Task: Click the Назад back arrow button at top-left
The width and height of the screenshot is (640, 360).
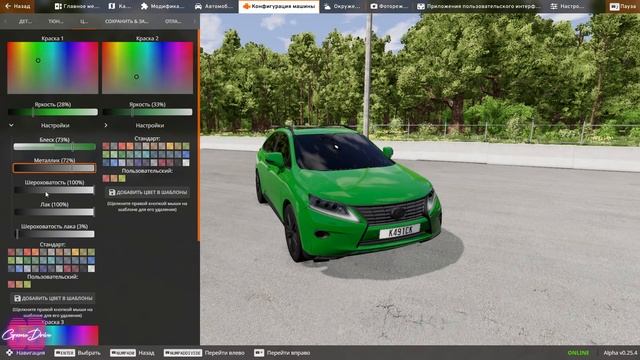Action: click(x=18, y=6)
